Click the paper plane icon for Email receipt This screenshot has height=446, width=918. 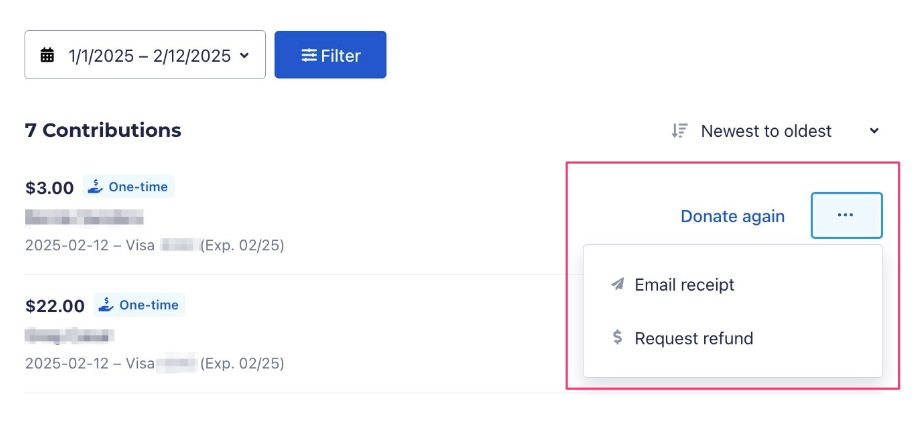tap(618, 285)
